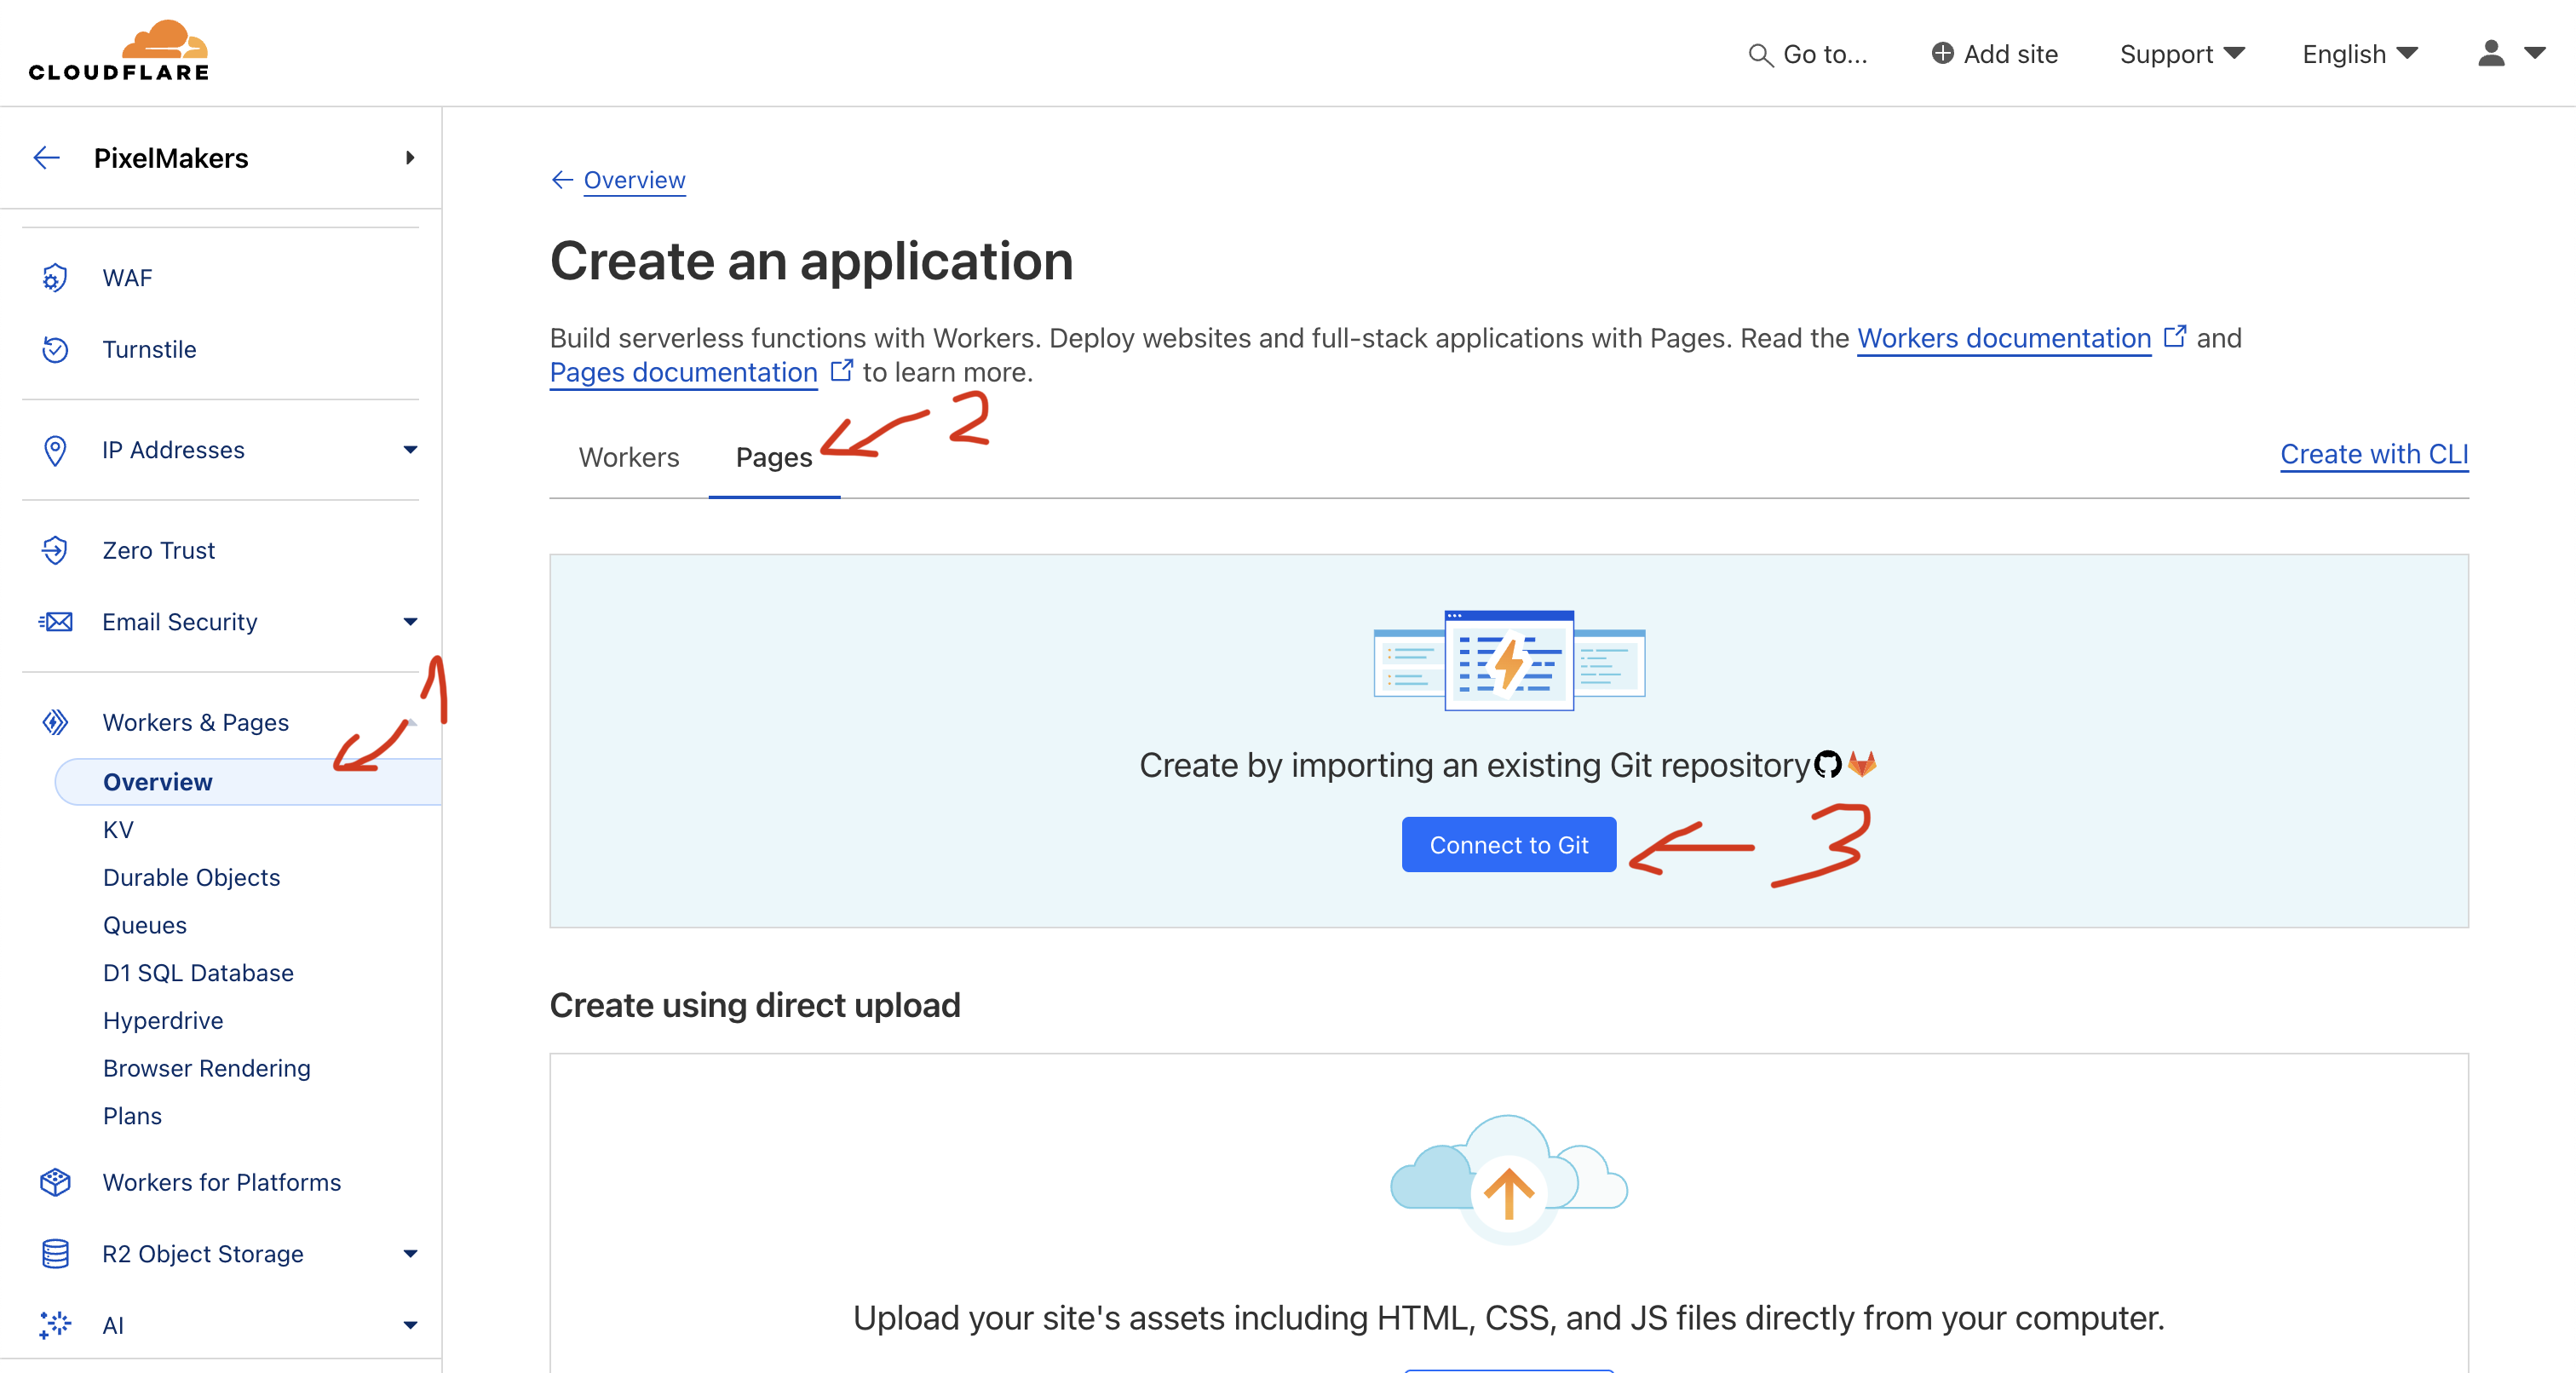Click the WAF shield icon

coord(55,278)
